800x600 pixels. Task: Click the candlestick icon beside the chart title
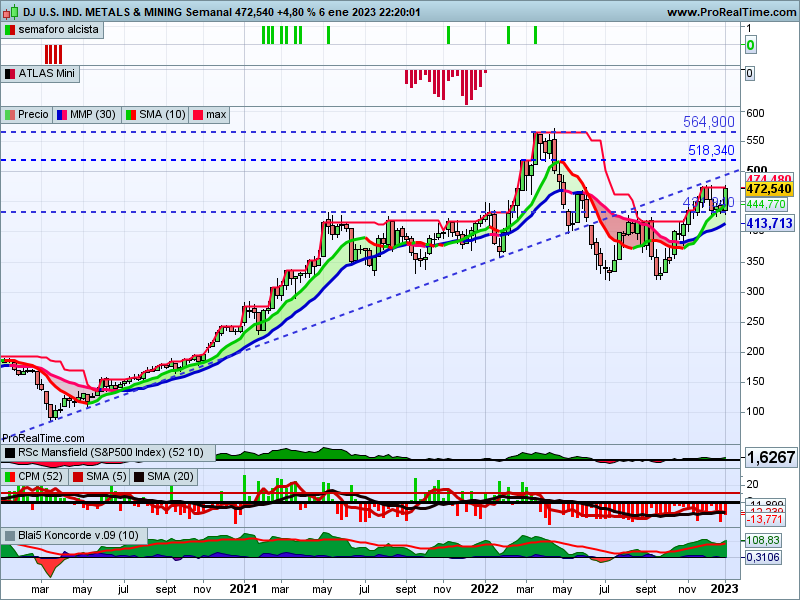click(10, 11)
